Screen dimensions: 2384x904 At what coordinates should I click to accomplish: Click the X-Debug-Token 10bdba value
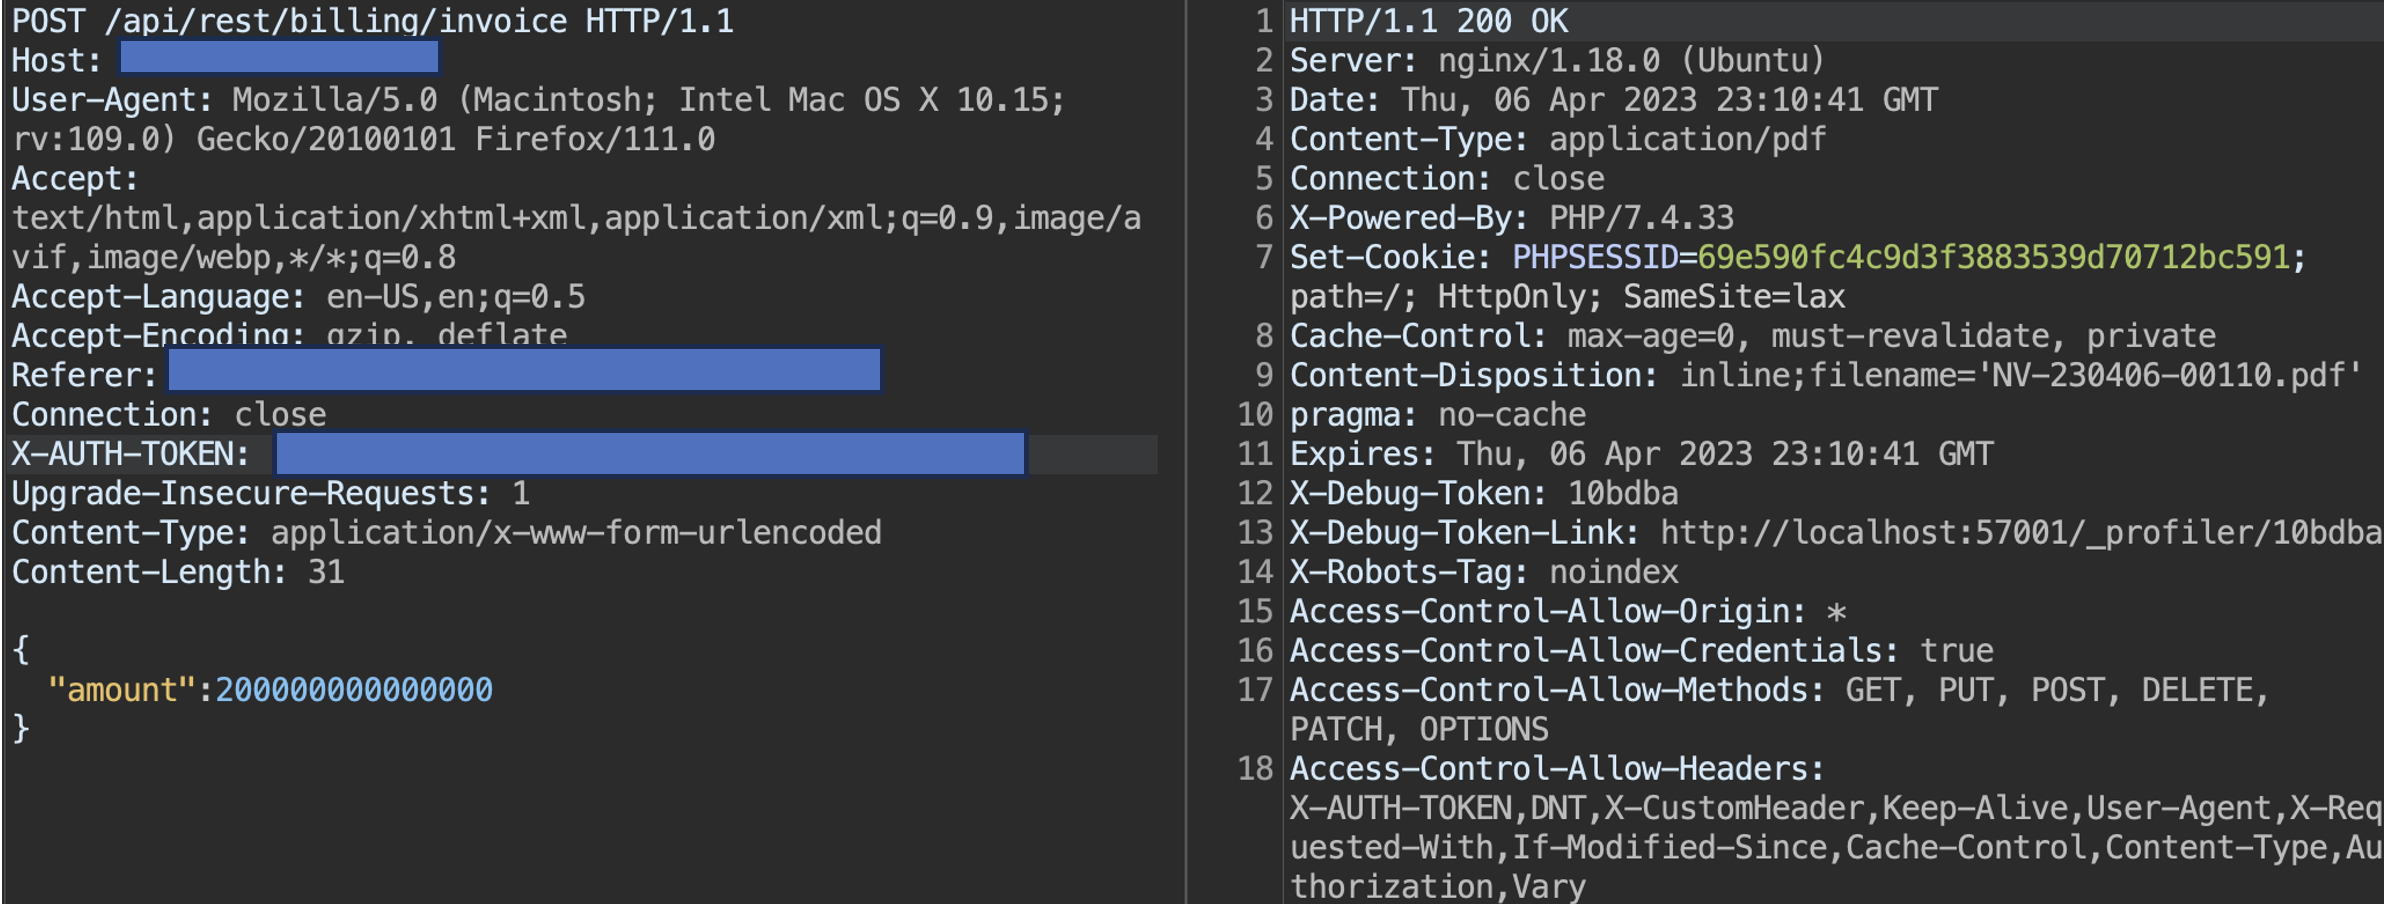1622,494
